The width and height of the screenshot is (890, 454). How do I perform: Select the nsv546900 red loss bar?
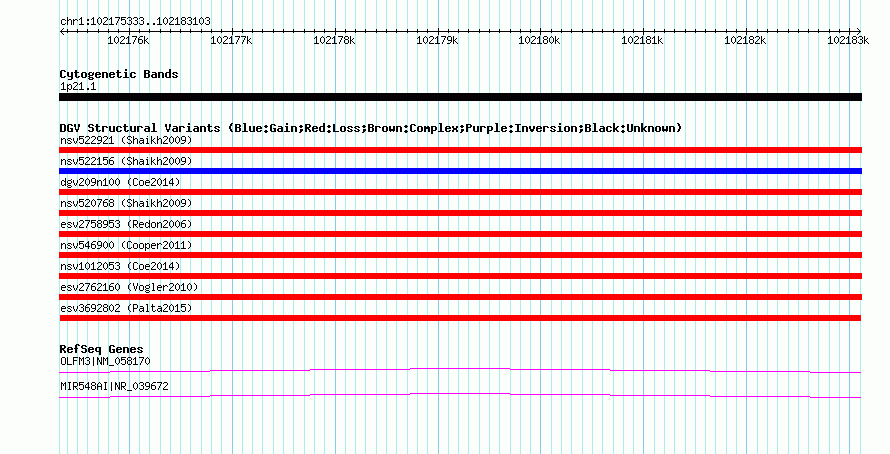[x=460, y=255]
